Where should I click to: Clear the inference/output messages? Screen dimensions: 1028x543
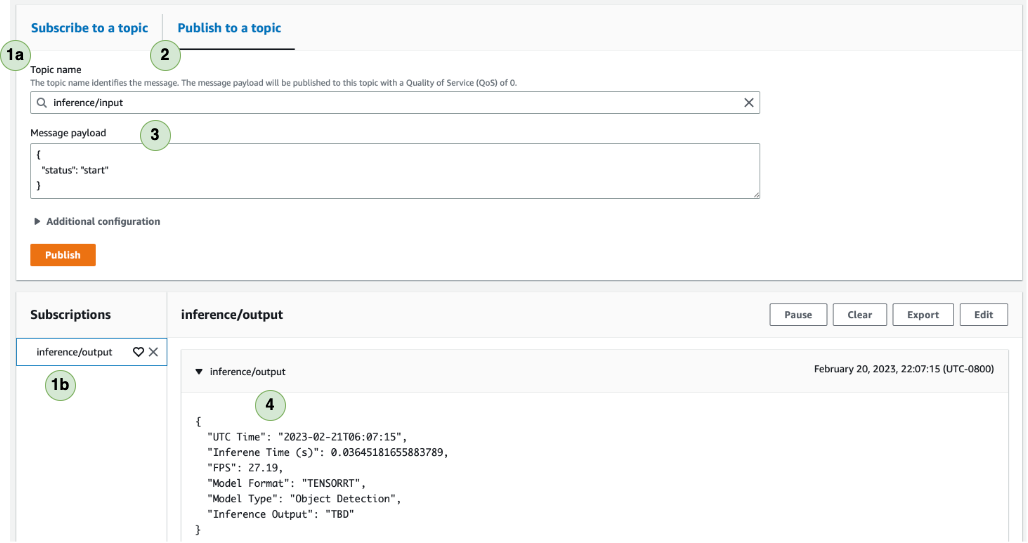[x=860, y=315]
